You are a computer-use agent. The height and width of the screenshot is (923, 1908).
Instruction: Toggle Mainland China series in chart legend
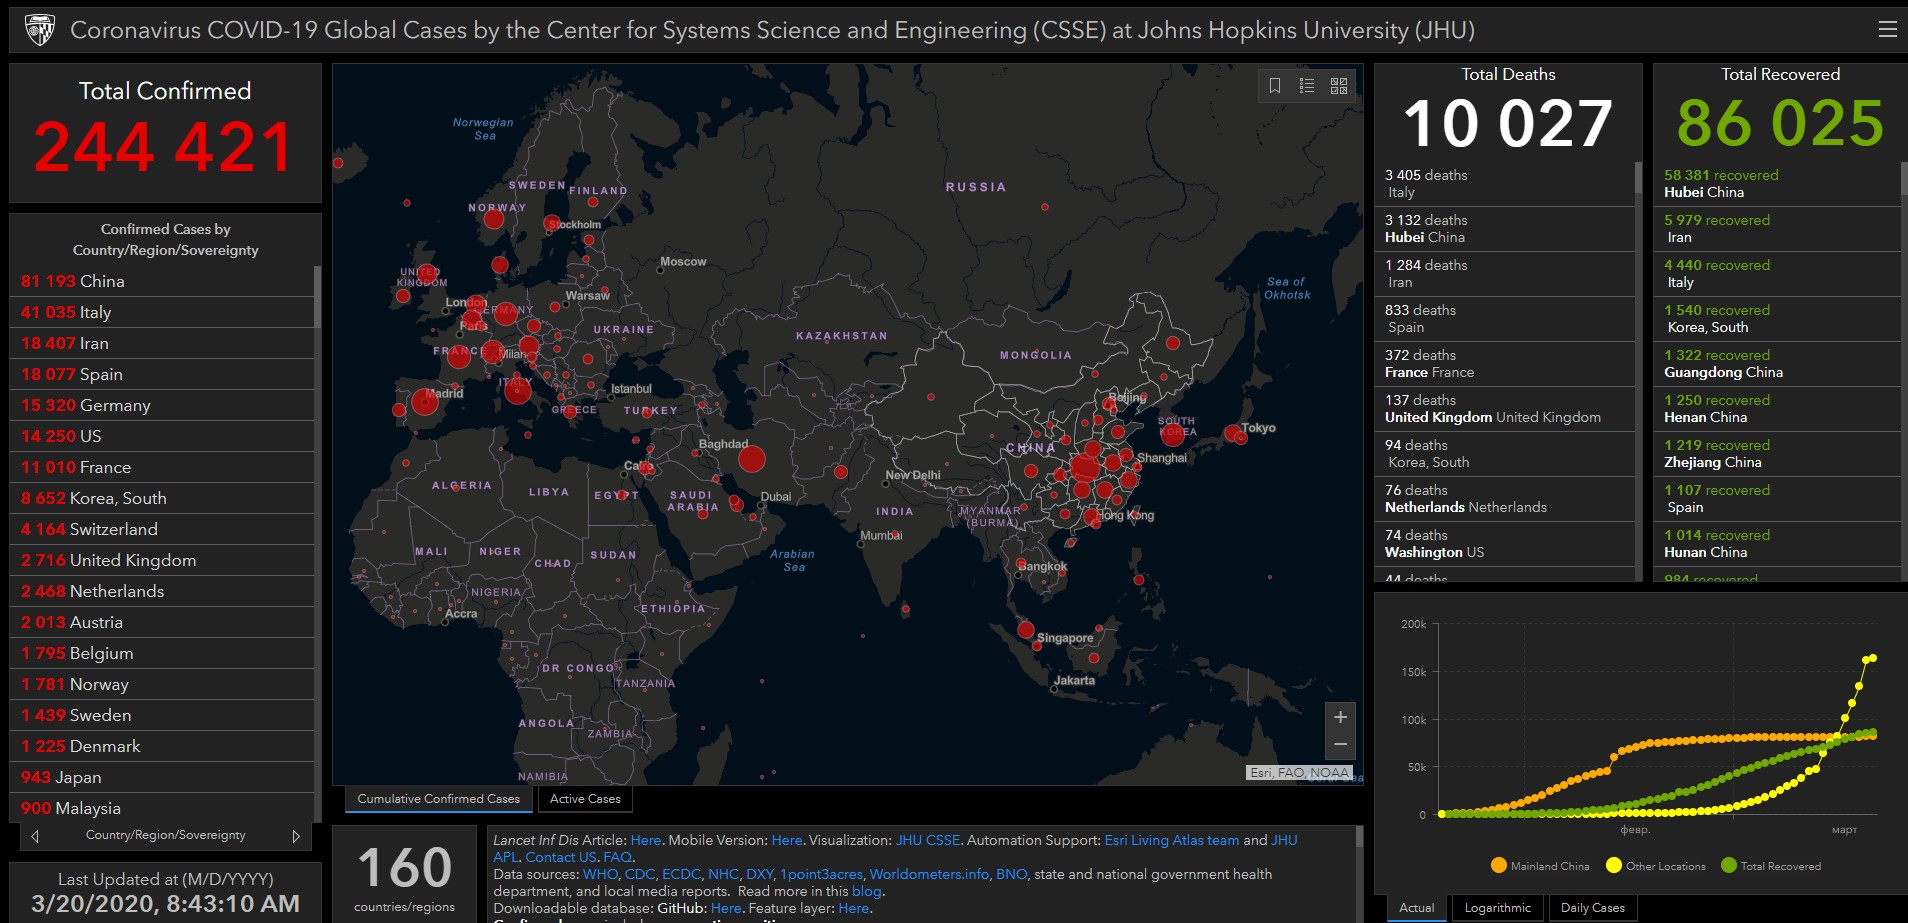[1540, 866]
